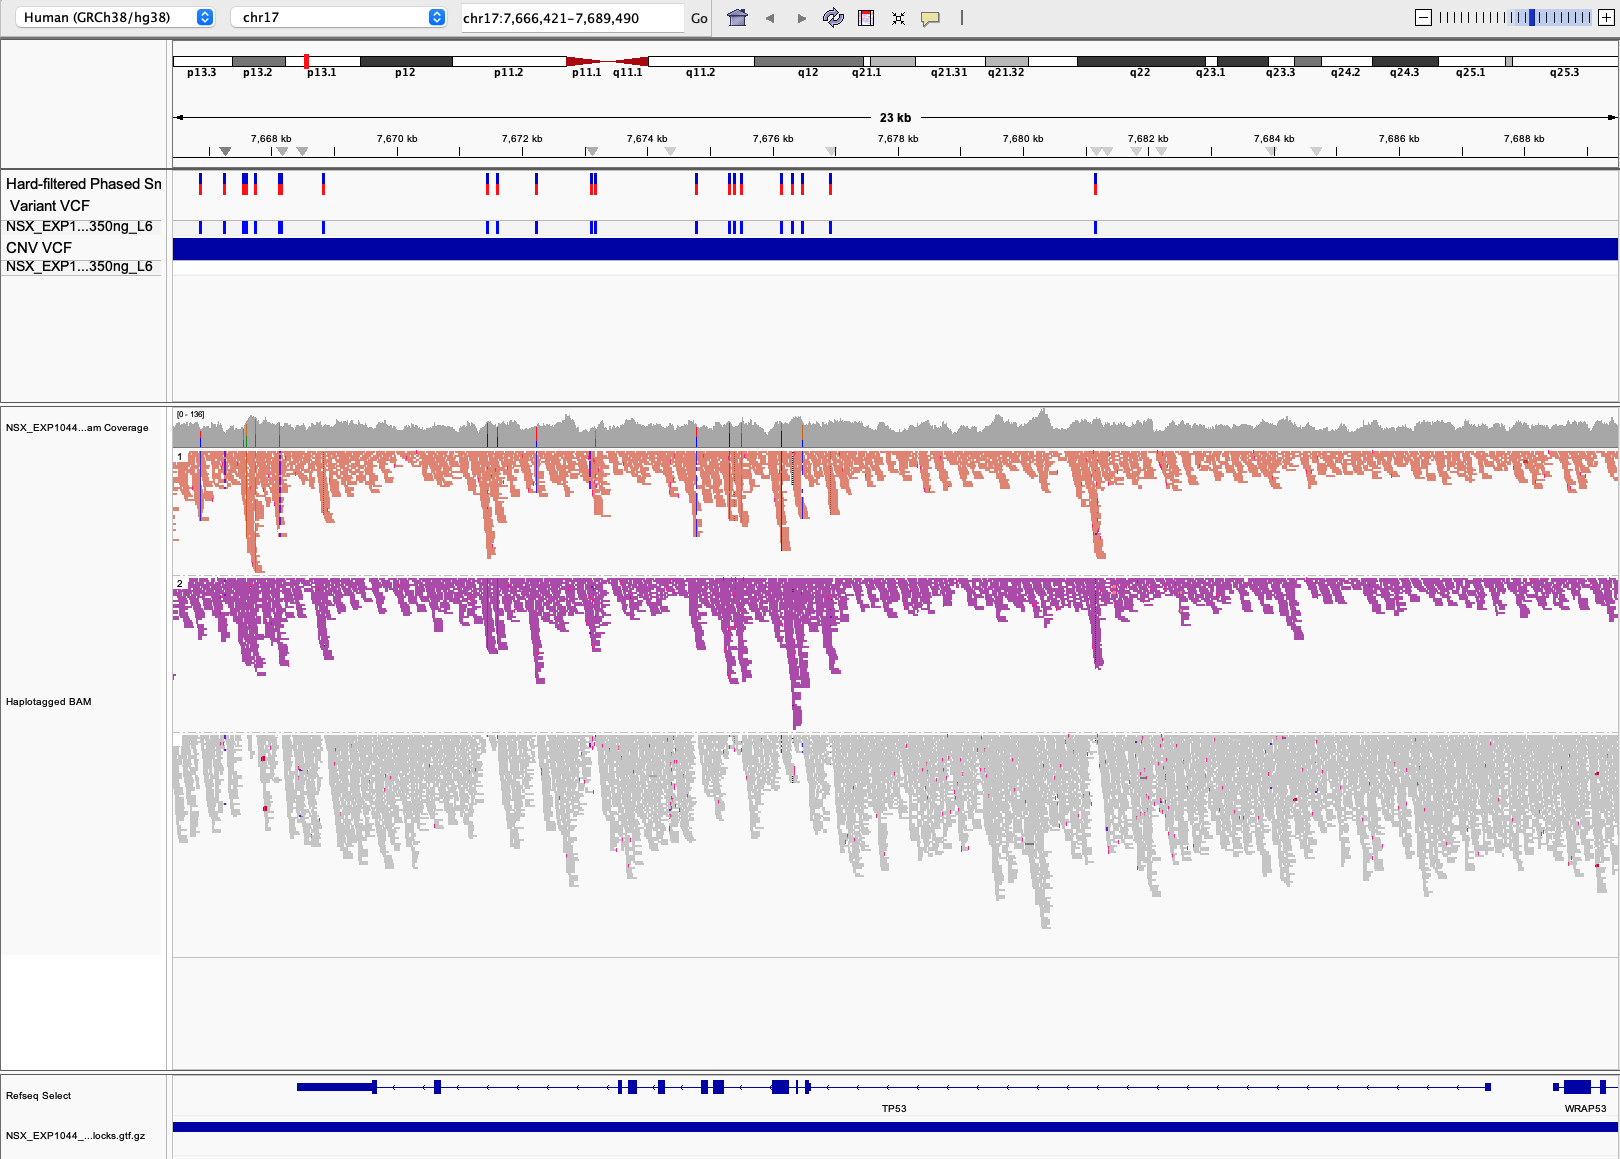
Task: Open the genome dropdown Human (GRCh38/hg38)
Action: pyautogui.click(x=117, y=18)
